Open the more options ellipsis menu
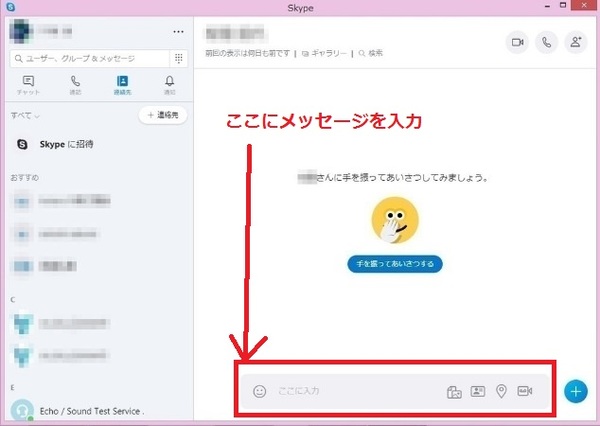This screenshot has height=426, width=600. pos(178,32)
